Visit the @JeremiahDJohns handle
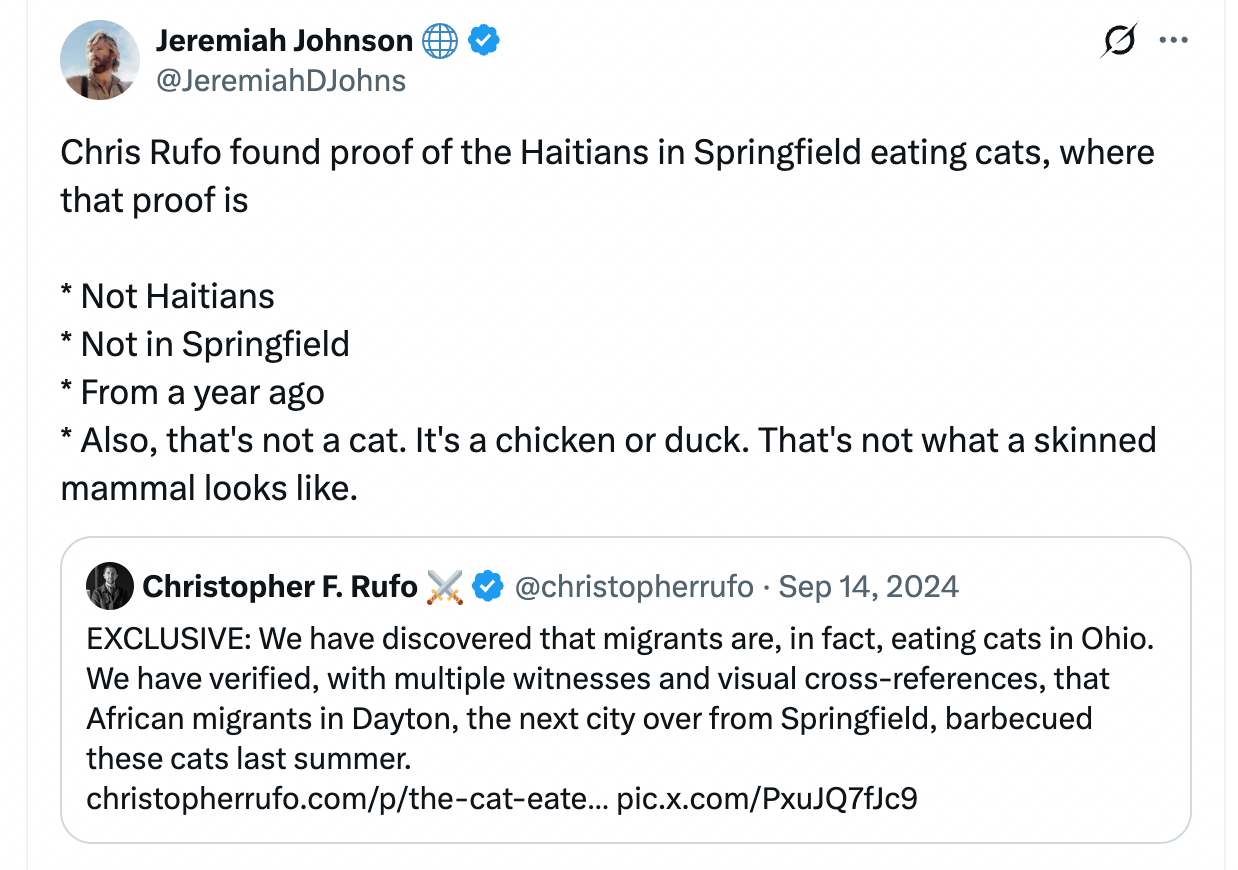The width and height of the screenshot is (1238, 870). click(x=281, y=80)
